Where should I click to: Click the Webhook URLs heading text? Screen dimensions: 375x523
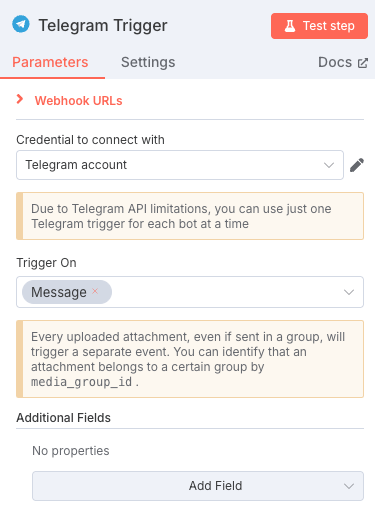(x=78, y=101)
